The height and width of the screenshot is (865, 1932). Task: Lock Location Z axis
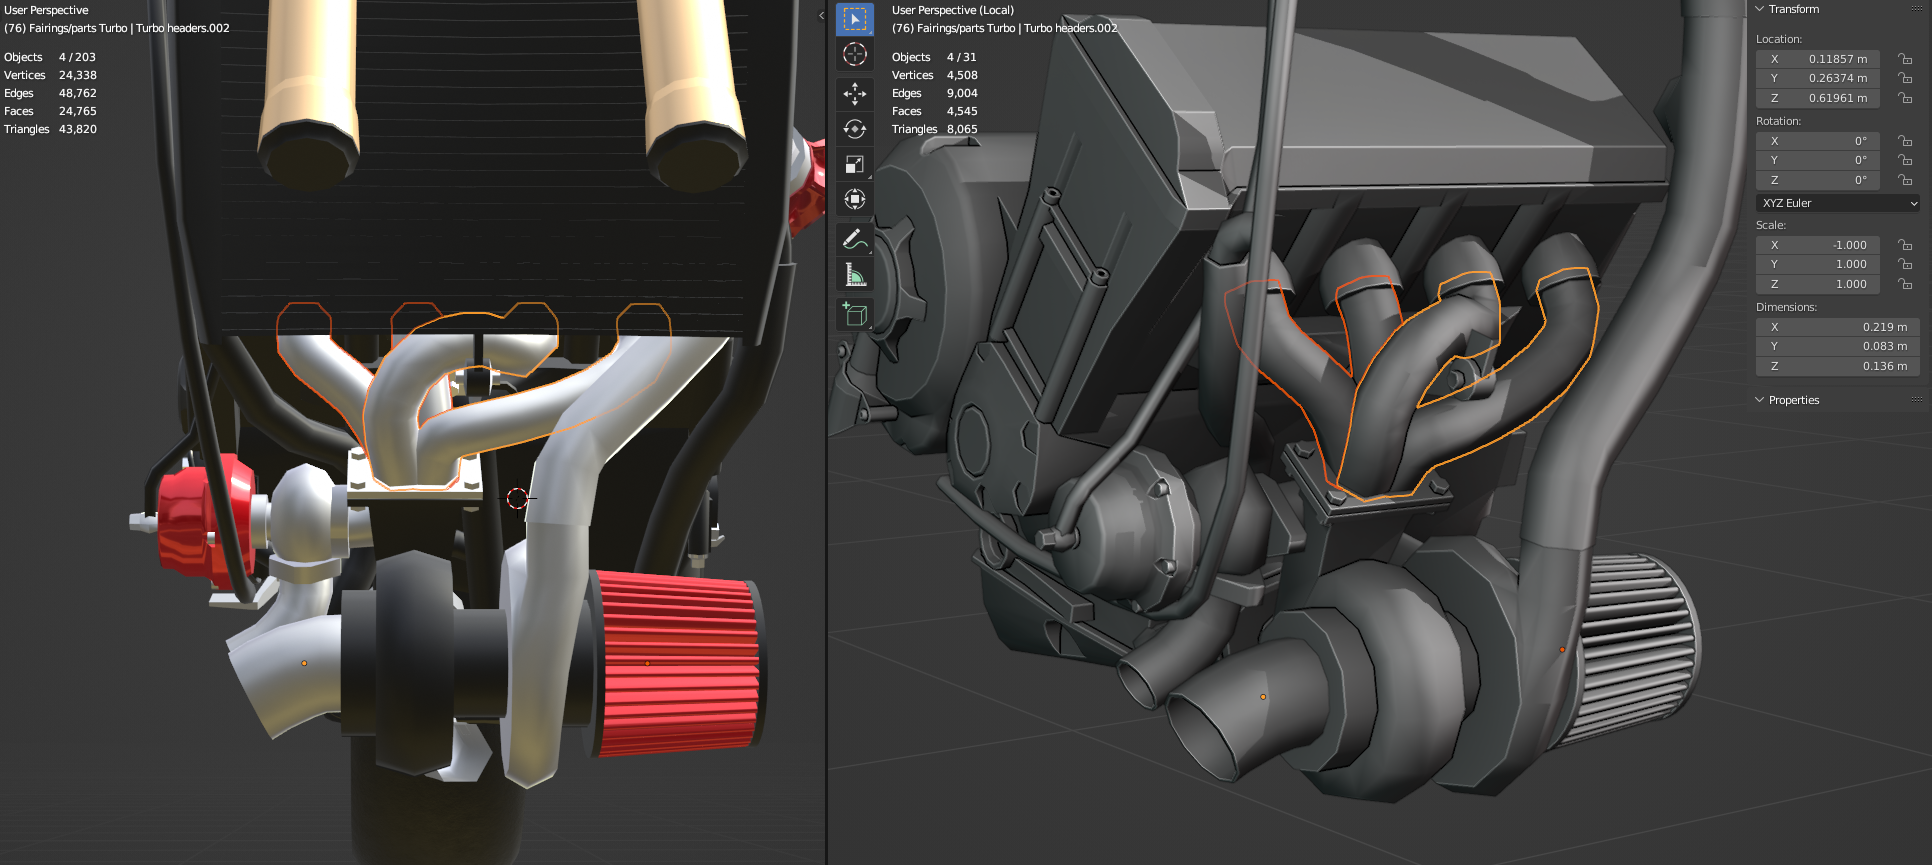coord(1905,98)
